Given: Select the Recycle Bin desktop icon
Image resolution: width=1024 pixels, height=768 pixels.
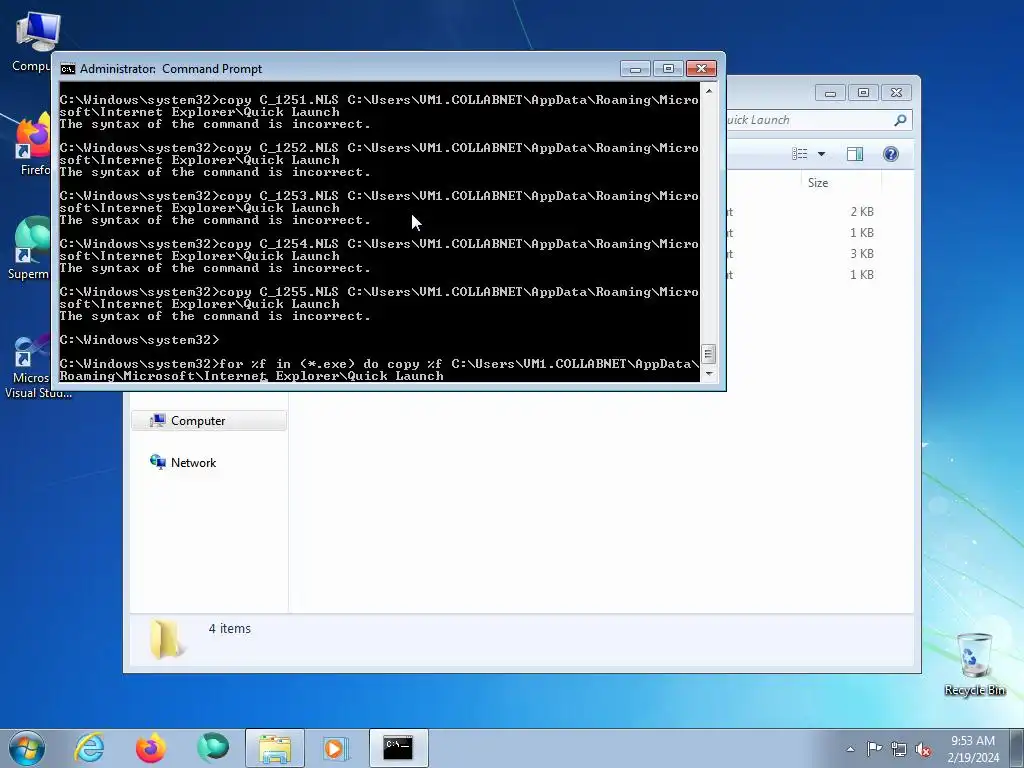Looking at the screenshot, I should tap(975, 665).
